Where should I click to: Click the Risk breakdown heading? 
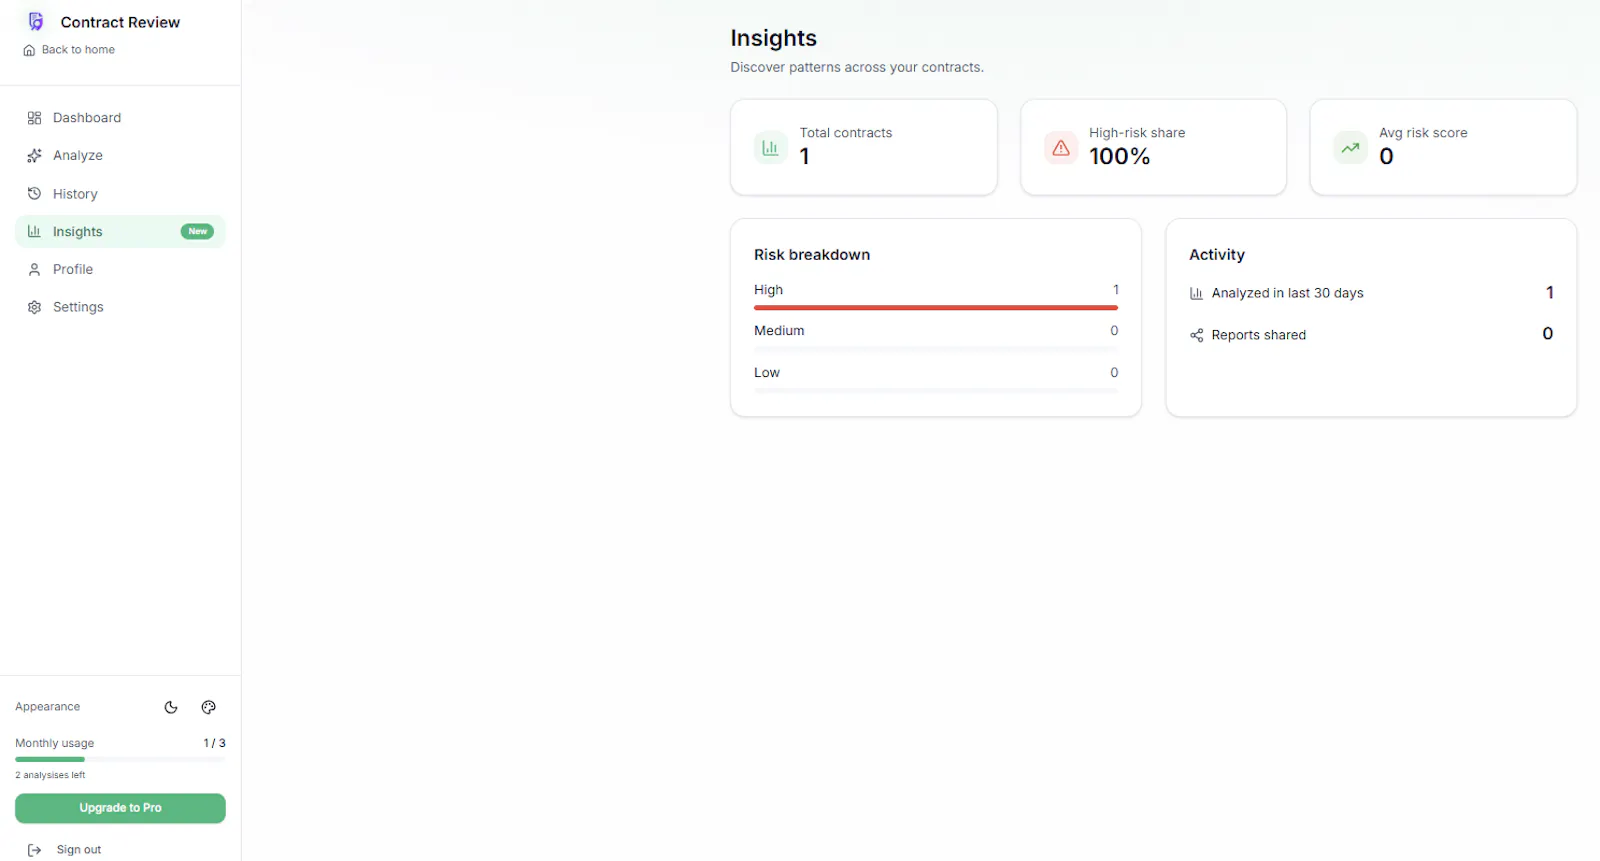tap(812, 255)
